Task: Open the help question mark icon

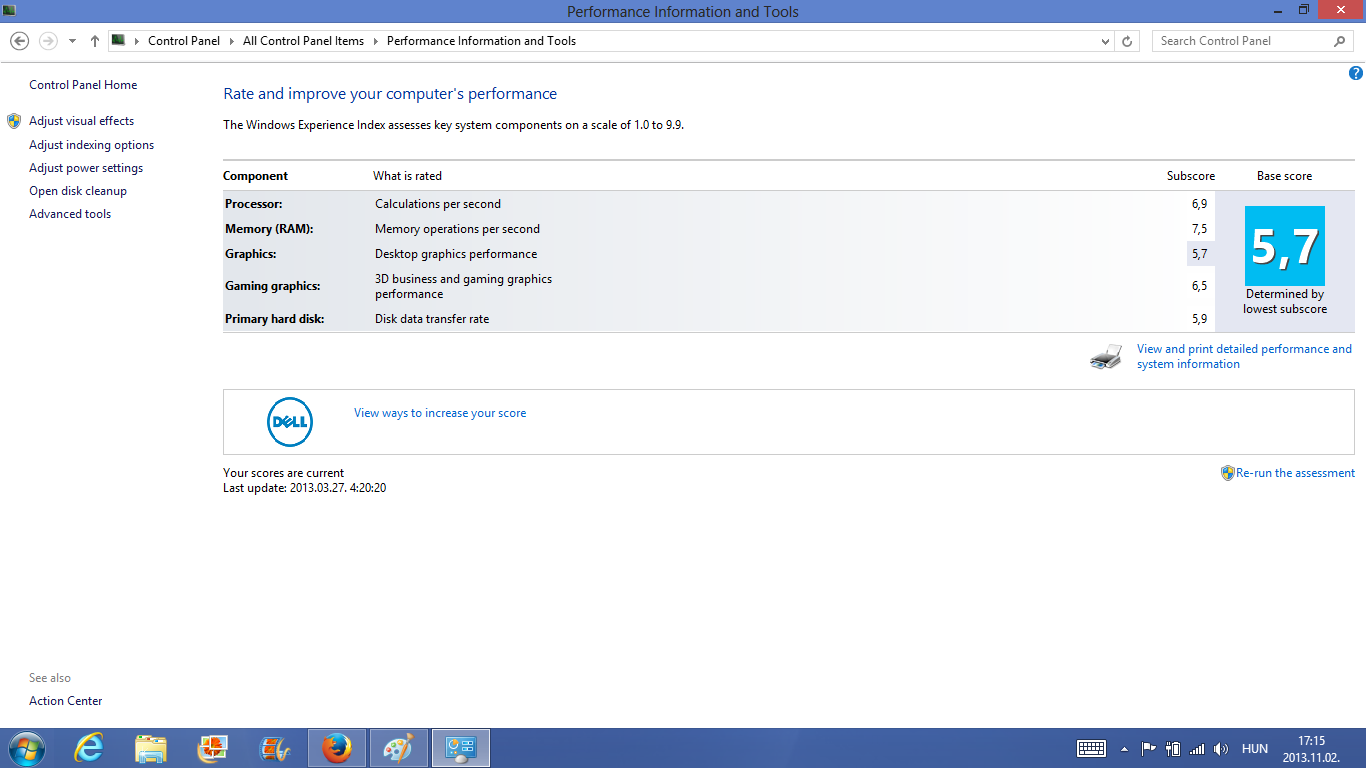Action: [x=1356, y=73]
